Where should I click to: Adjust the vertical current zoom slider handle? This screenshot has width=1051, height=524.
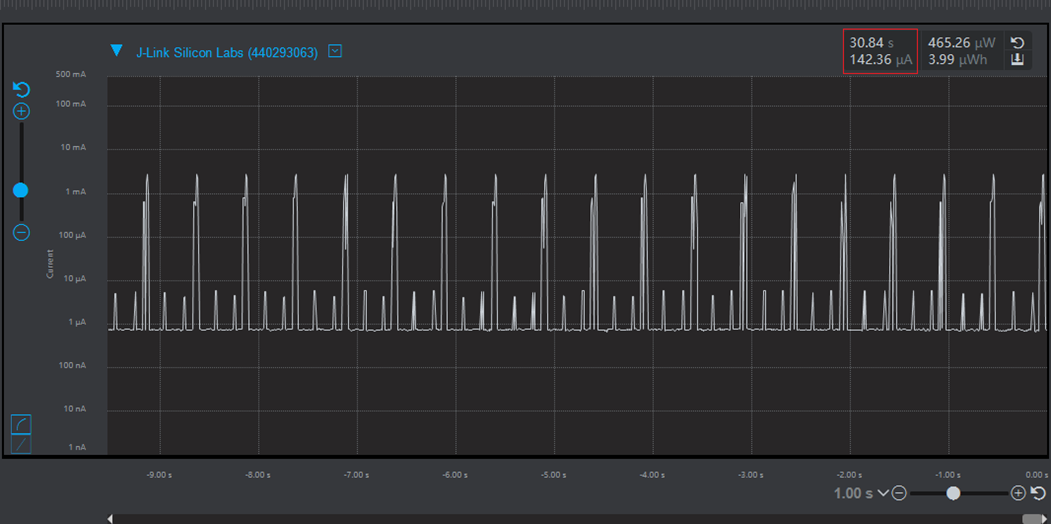[21, 190]
